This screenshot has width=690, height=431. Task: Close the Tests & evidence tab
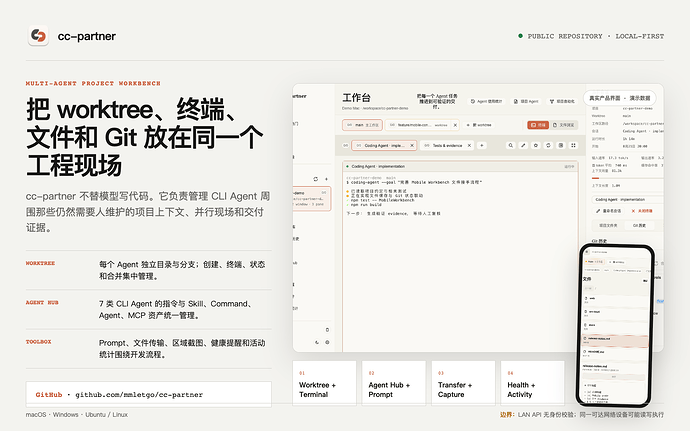pos(469,145)
